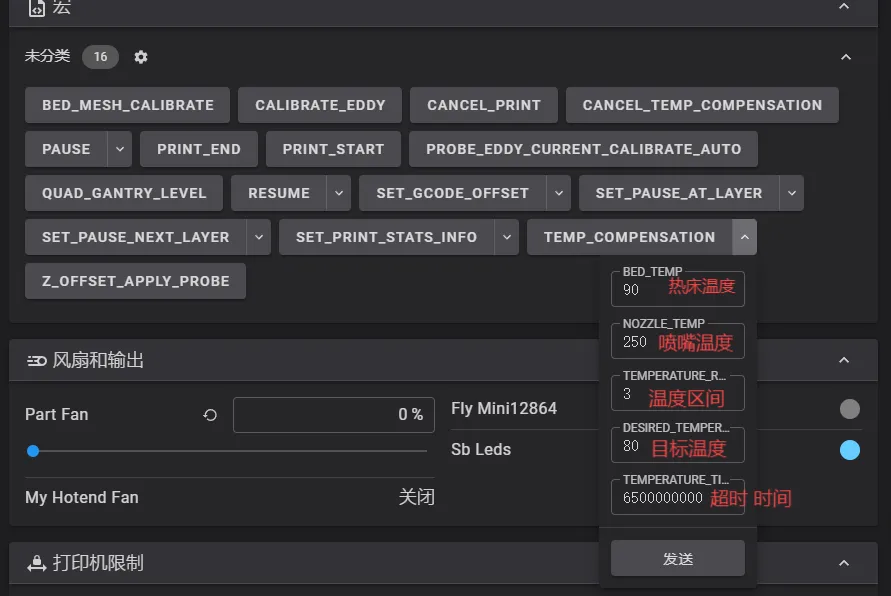Reset Part Fan speed with refresh icon
891x596 pixels.
pos(210,414)
